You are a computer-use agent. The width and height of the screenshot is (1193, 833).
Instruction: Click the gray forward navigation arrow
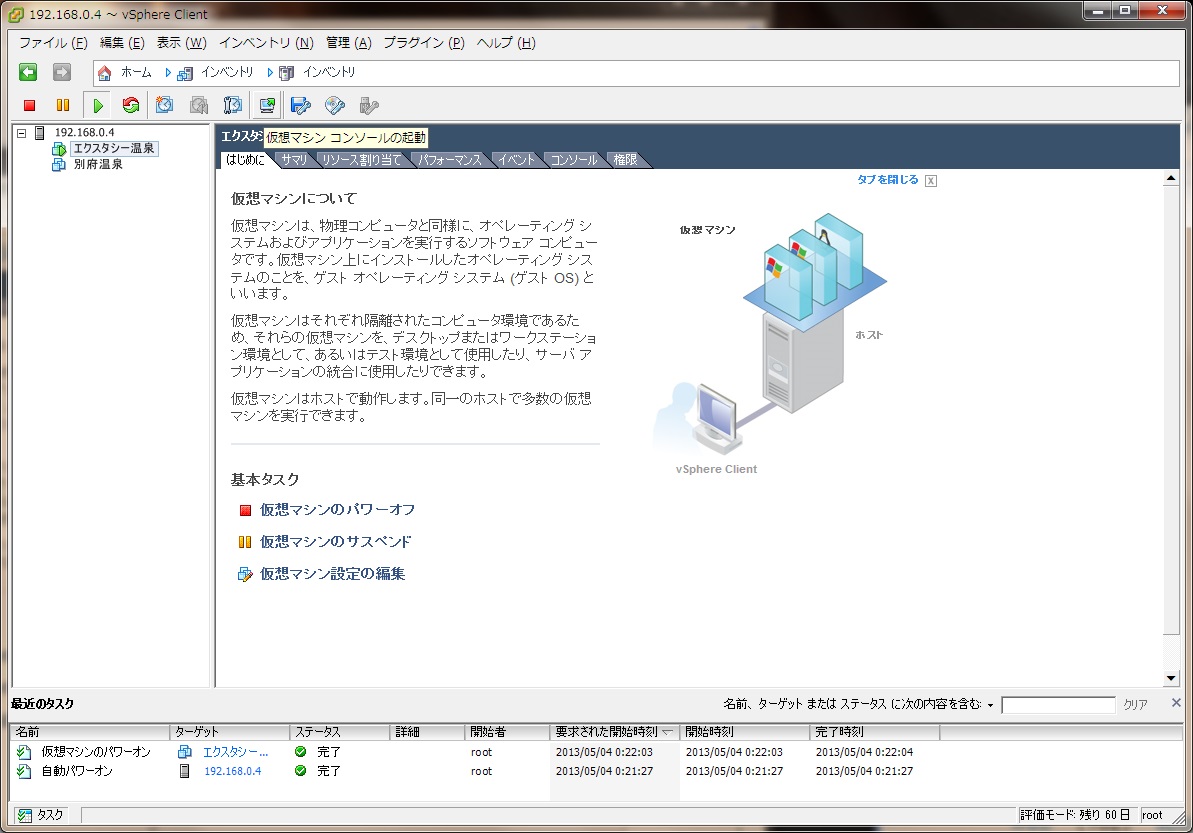click(62, 72)
